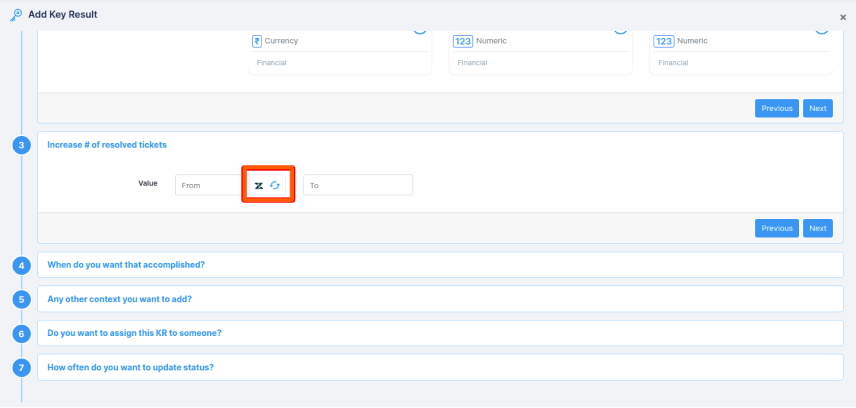Click the key icon beside Add Key Result
This screenshot has height=408, width=856.
(x=16, y=15)
